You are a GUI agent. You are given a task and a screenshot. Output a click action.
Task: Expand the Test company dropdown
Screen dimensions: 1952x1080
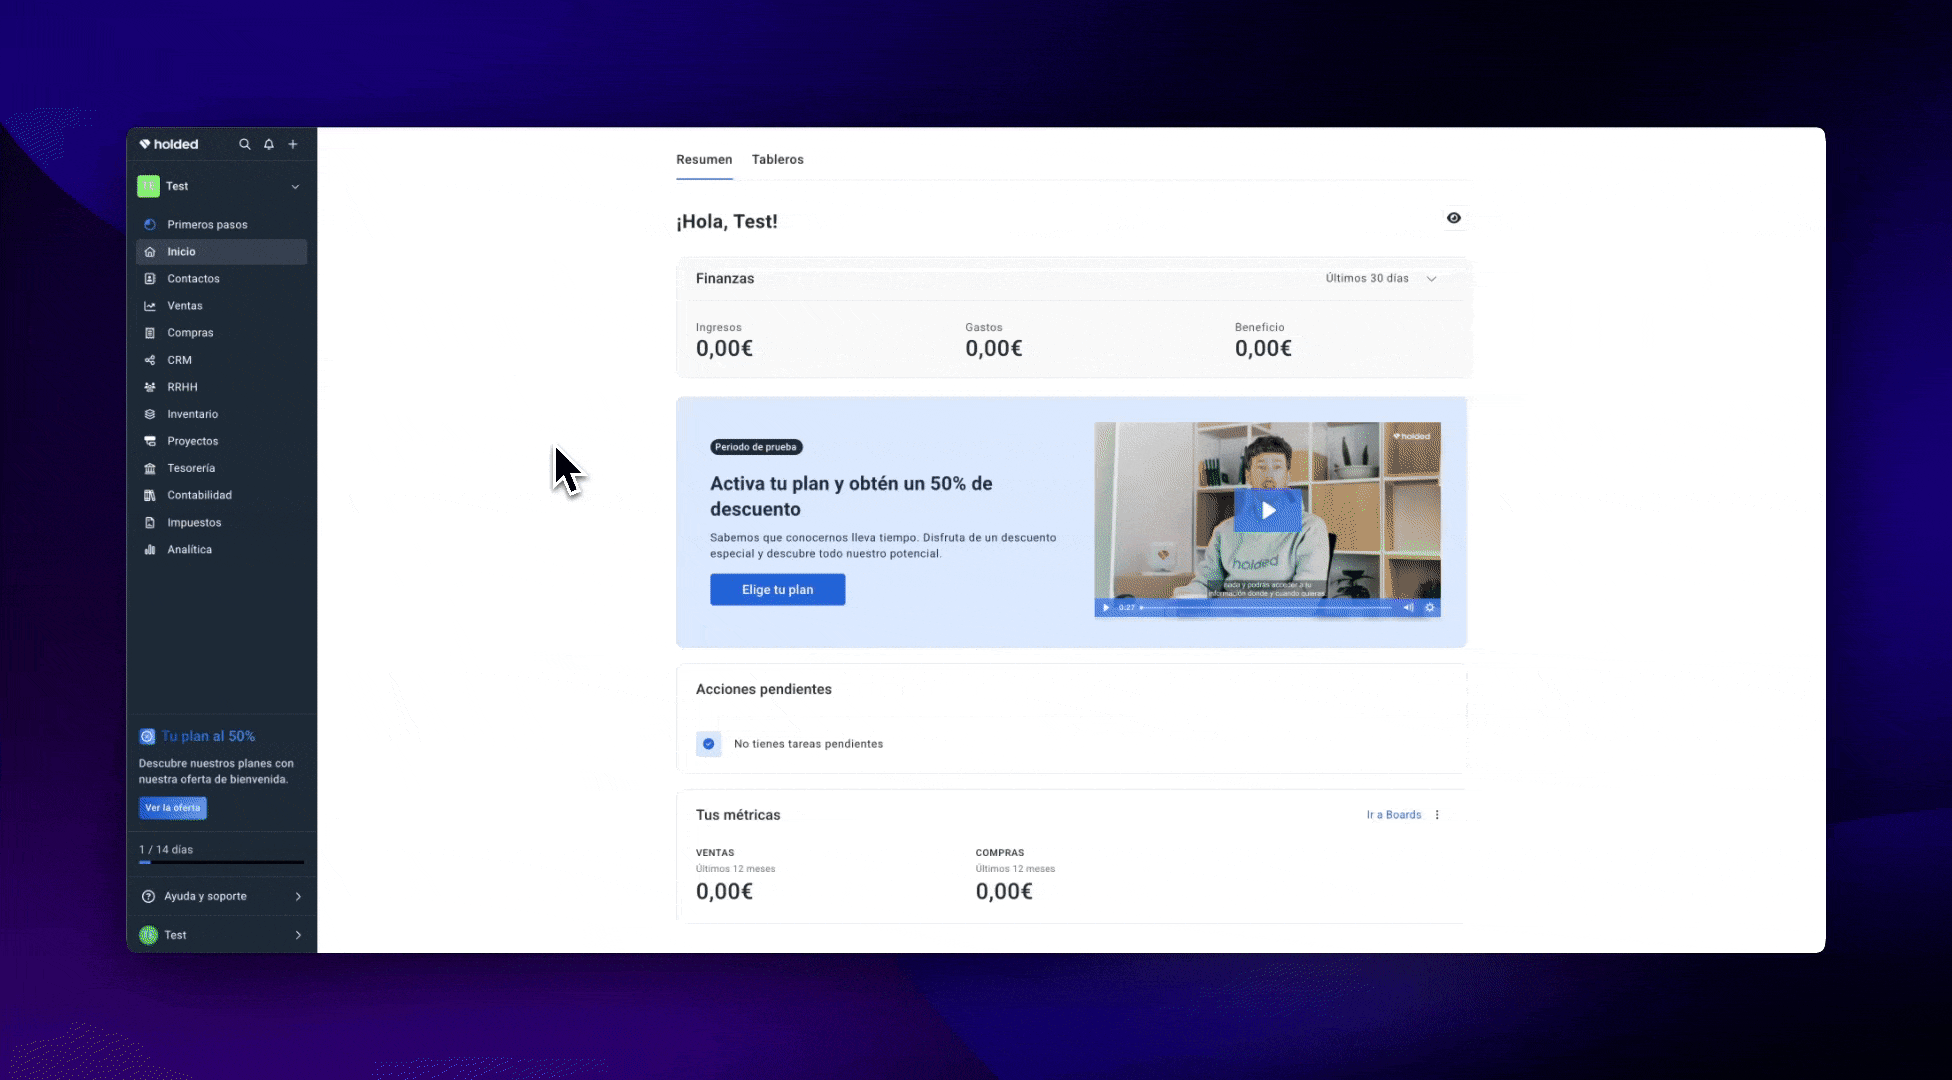click(x=295, y=187)
